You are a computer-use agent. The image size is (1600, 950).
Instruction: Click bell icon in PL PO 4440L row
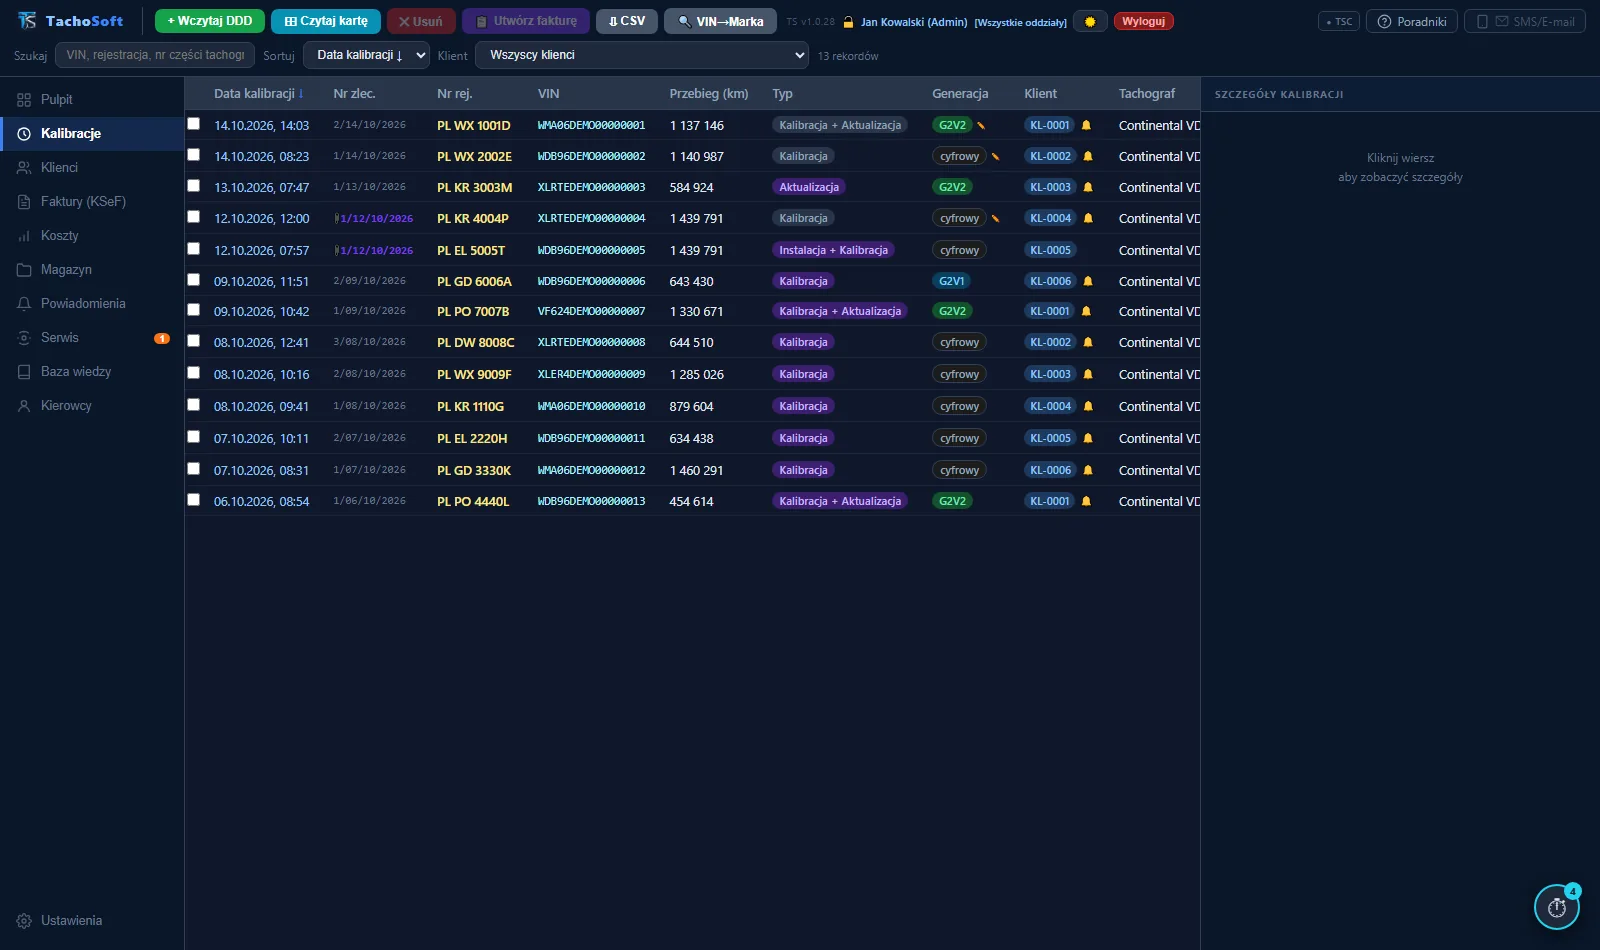point(1086,501)
